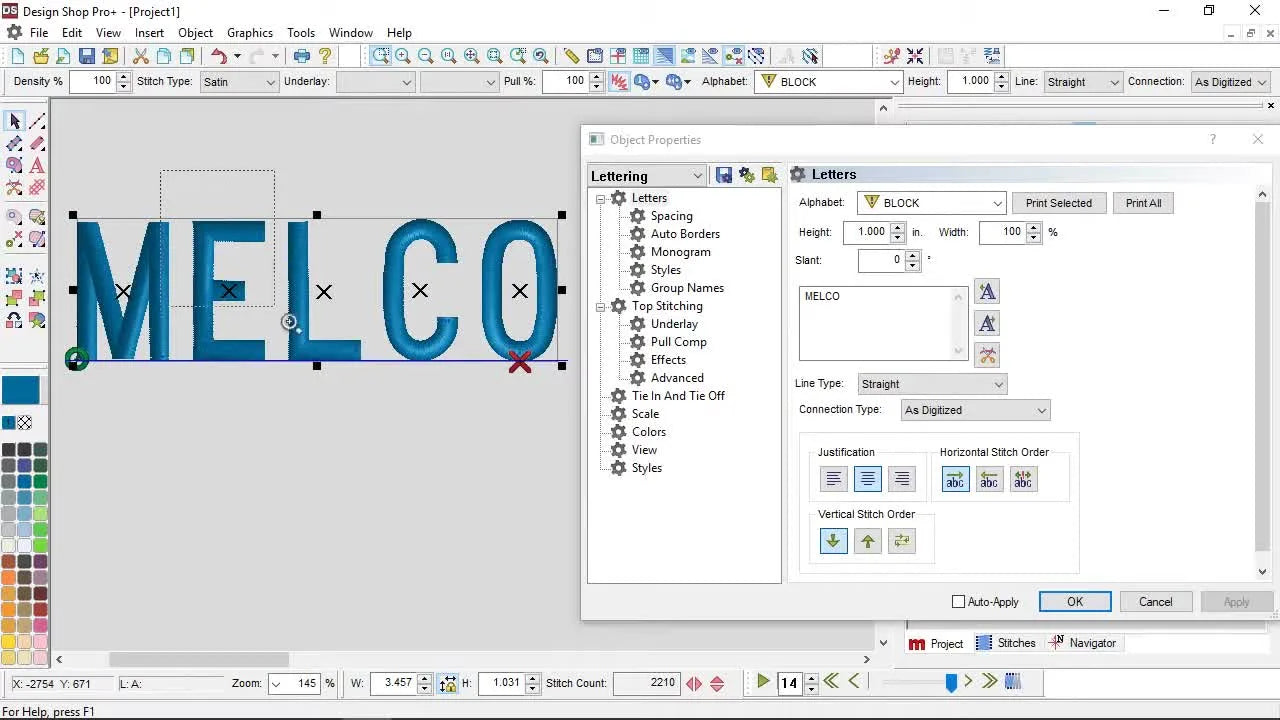
Task: Open the left-justify Justification option
Action: (833, 478)
